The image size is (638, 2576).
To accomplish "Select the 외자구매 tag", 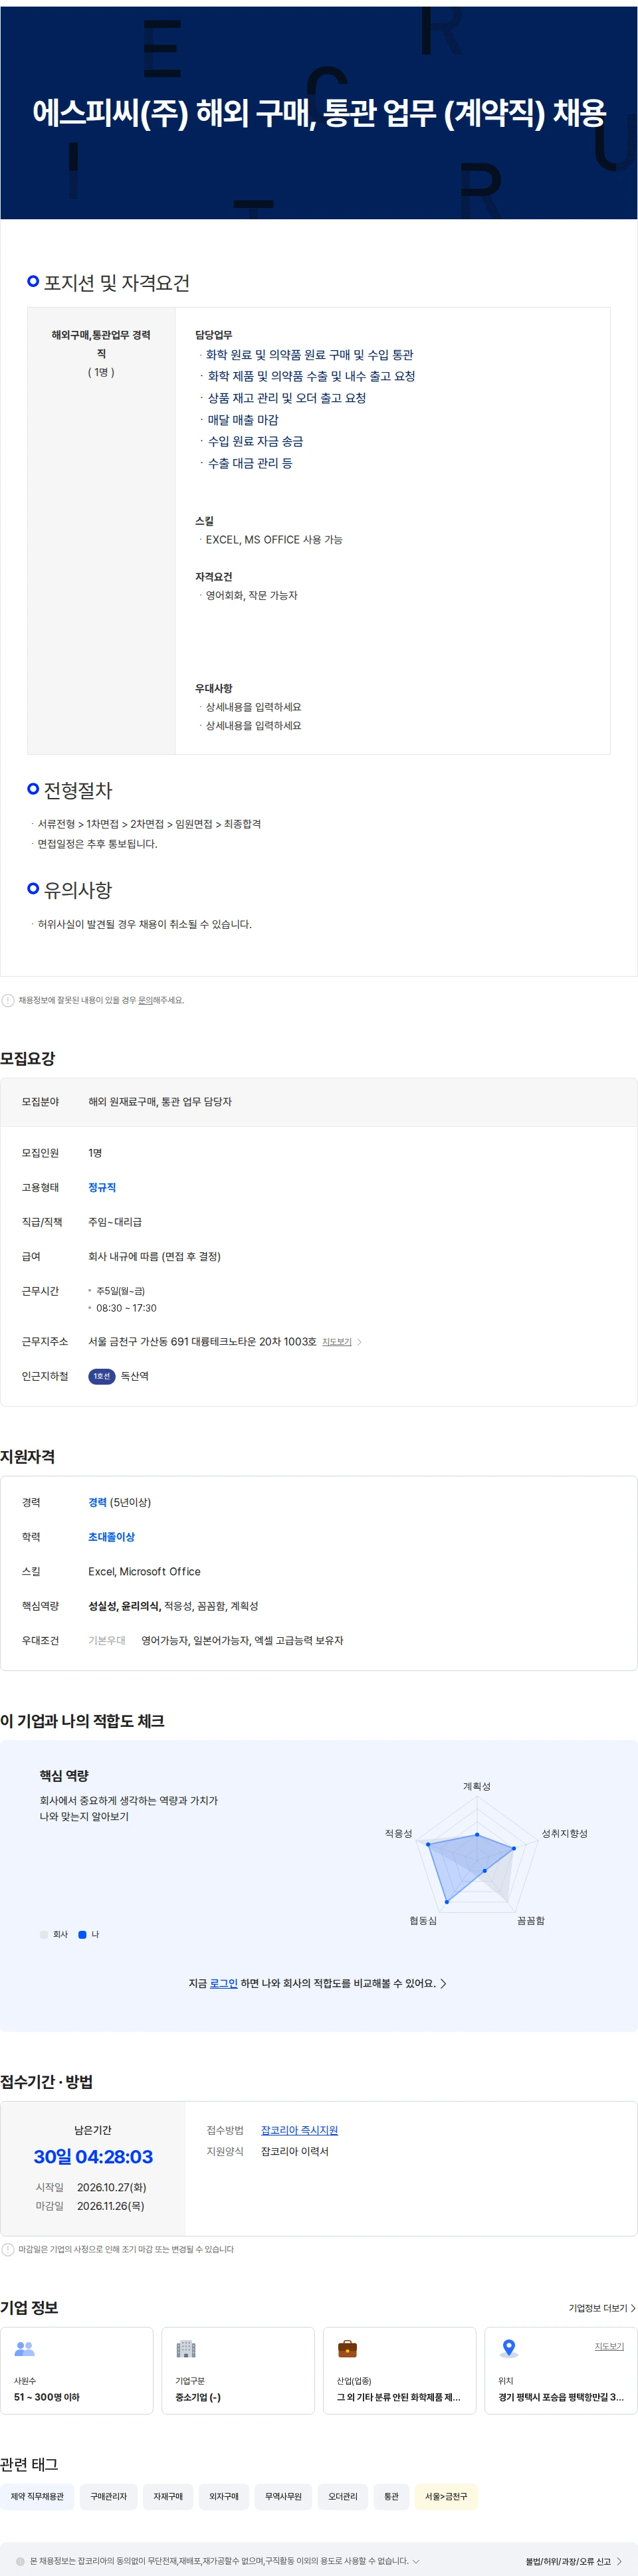I will pyautogui.click(x=224, y=2497).
